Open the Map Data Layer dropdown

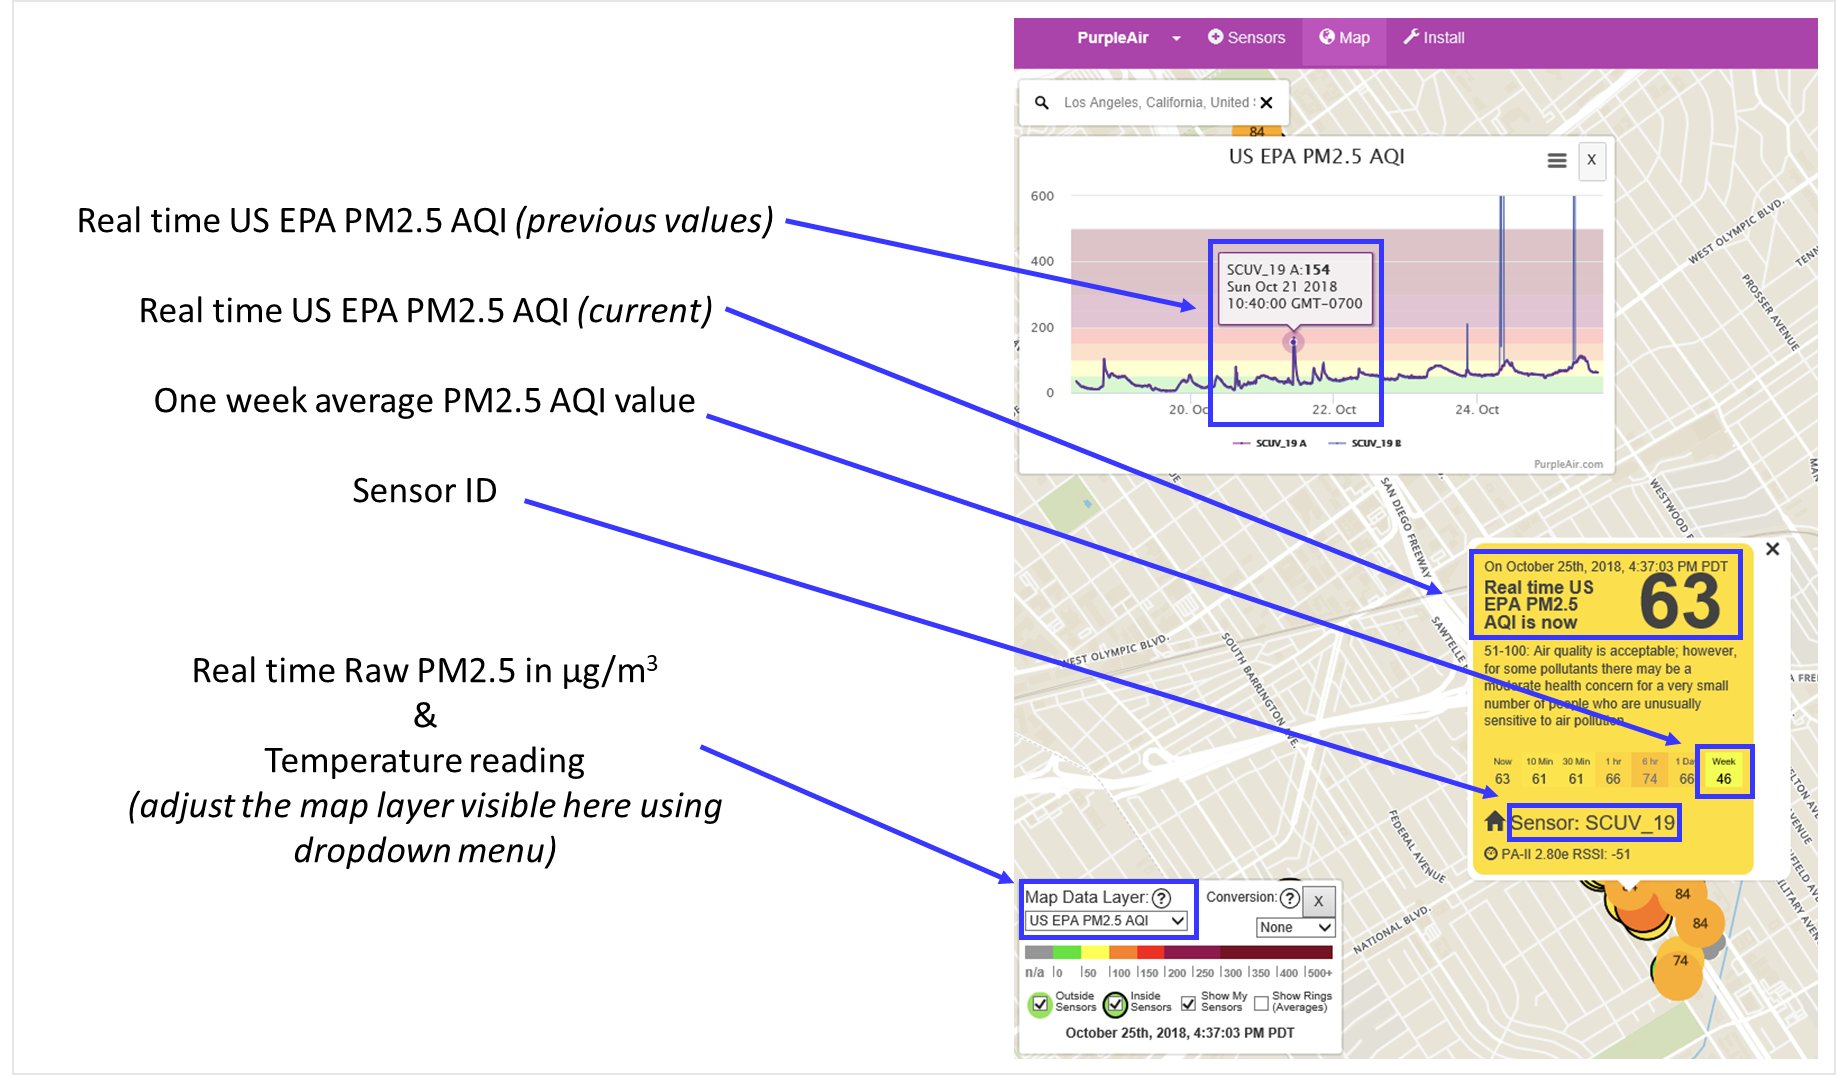click(x=1107, y=921)
